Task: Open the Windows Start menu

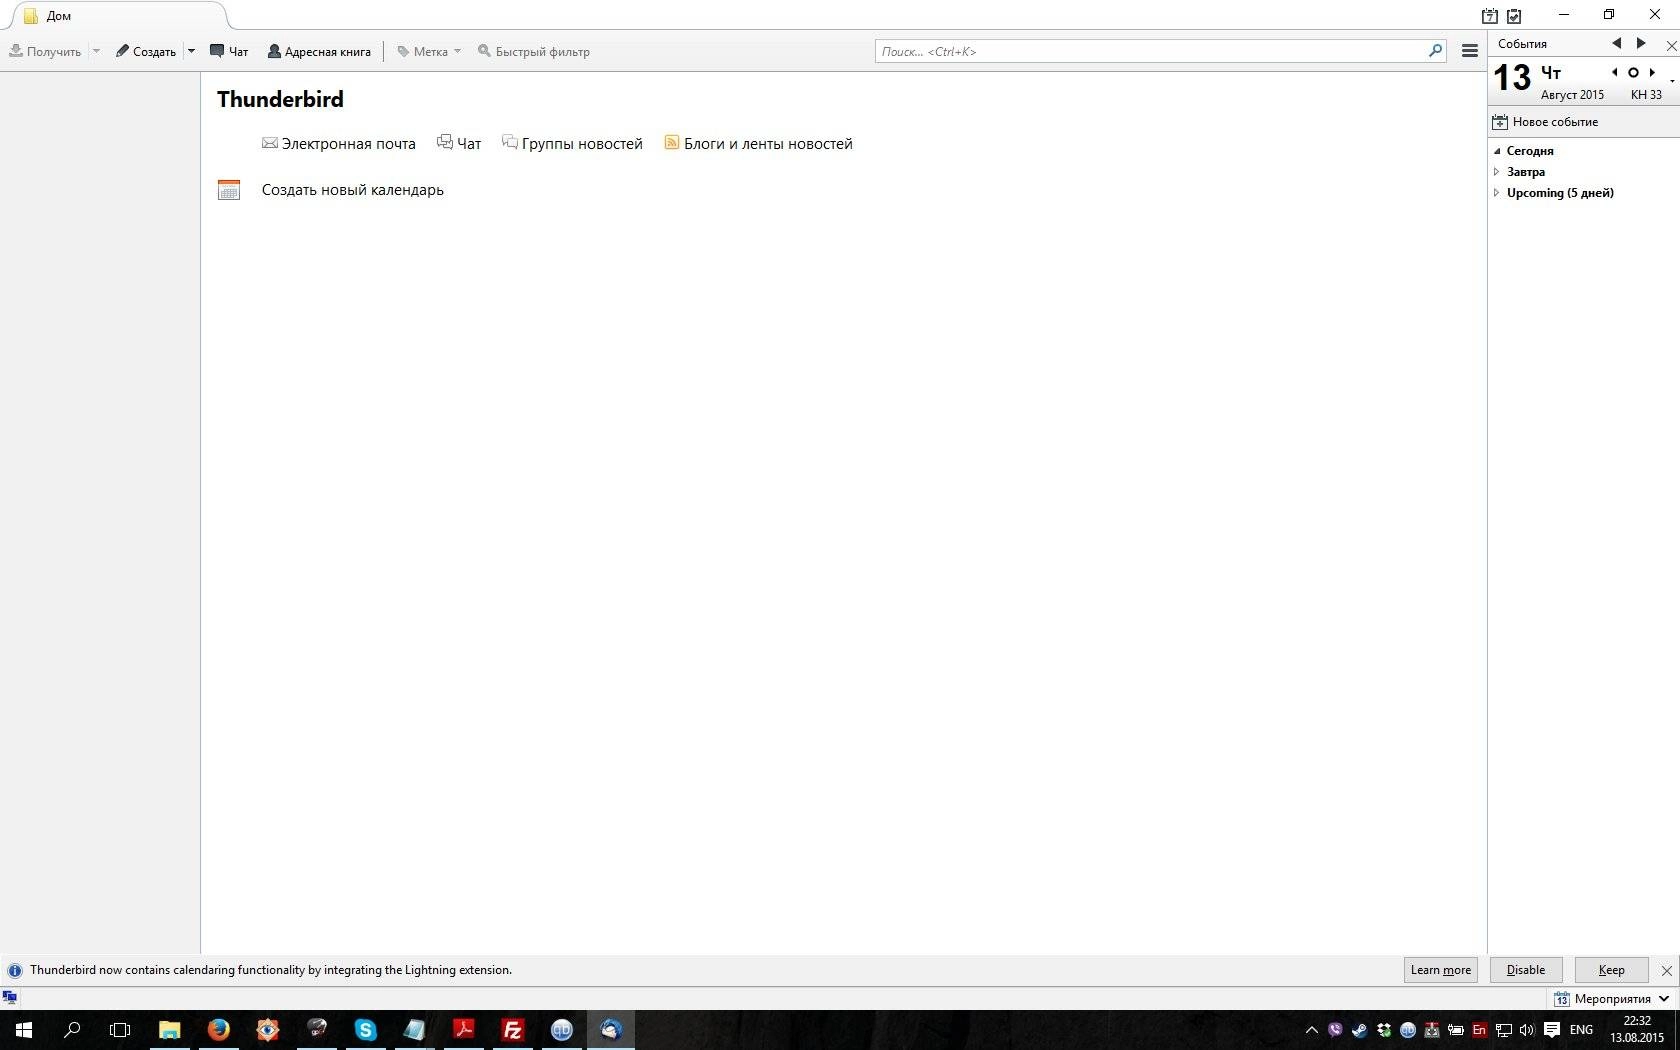Action: (24, 1030)
